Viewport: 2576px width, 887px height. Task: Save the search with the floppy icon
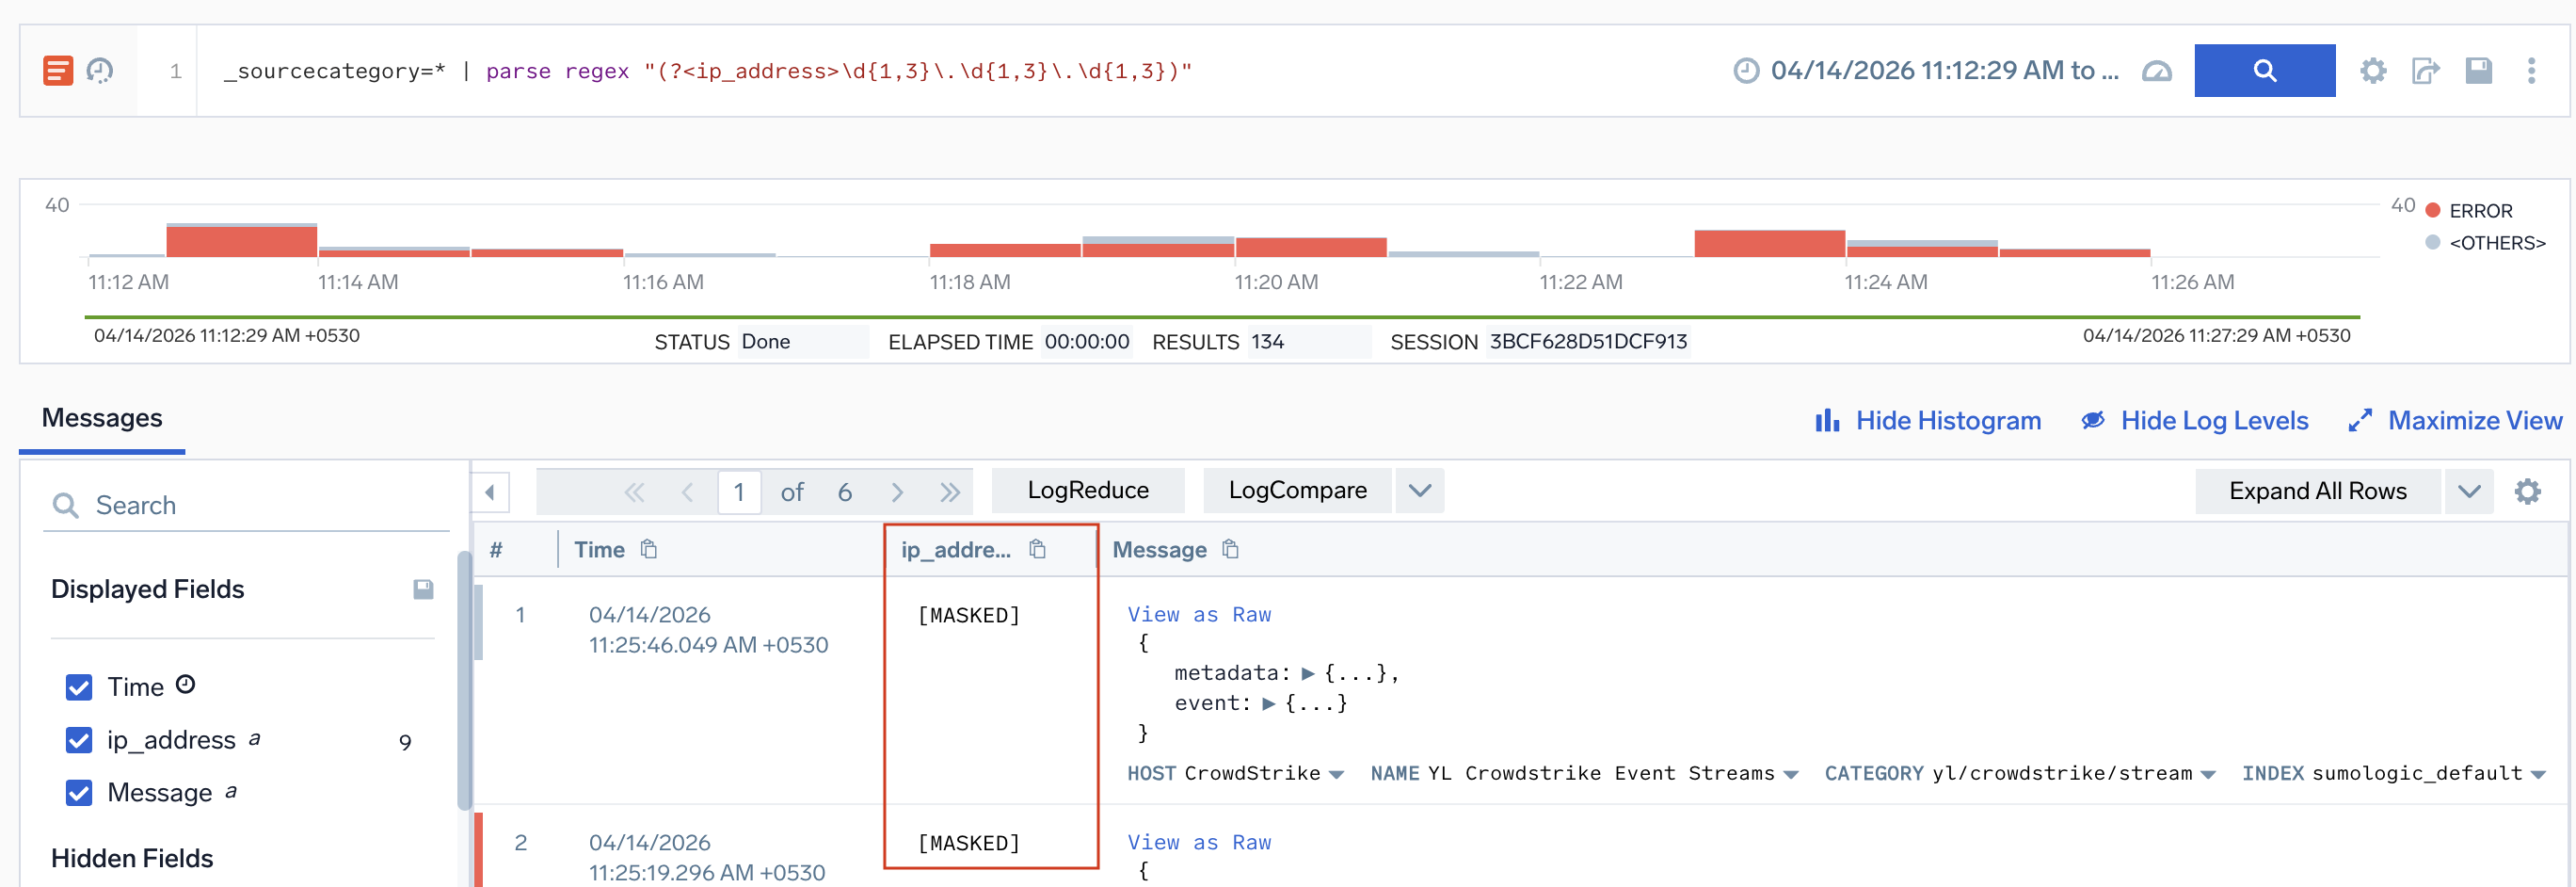2479,71
